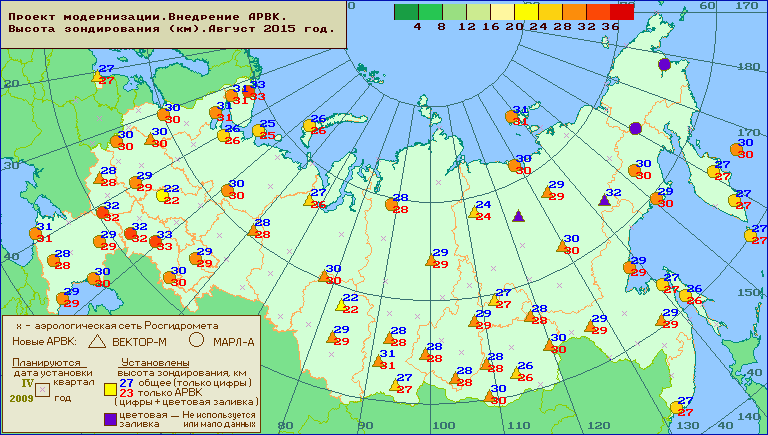The height and width of the screenshot is (435, 768).
Task: Click the 26 circle station on Novaya Zemlya
Action: point(309,125)
